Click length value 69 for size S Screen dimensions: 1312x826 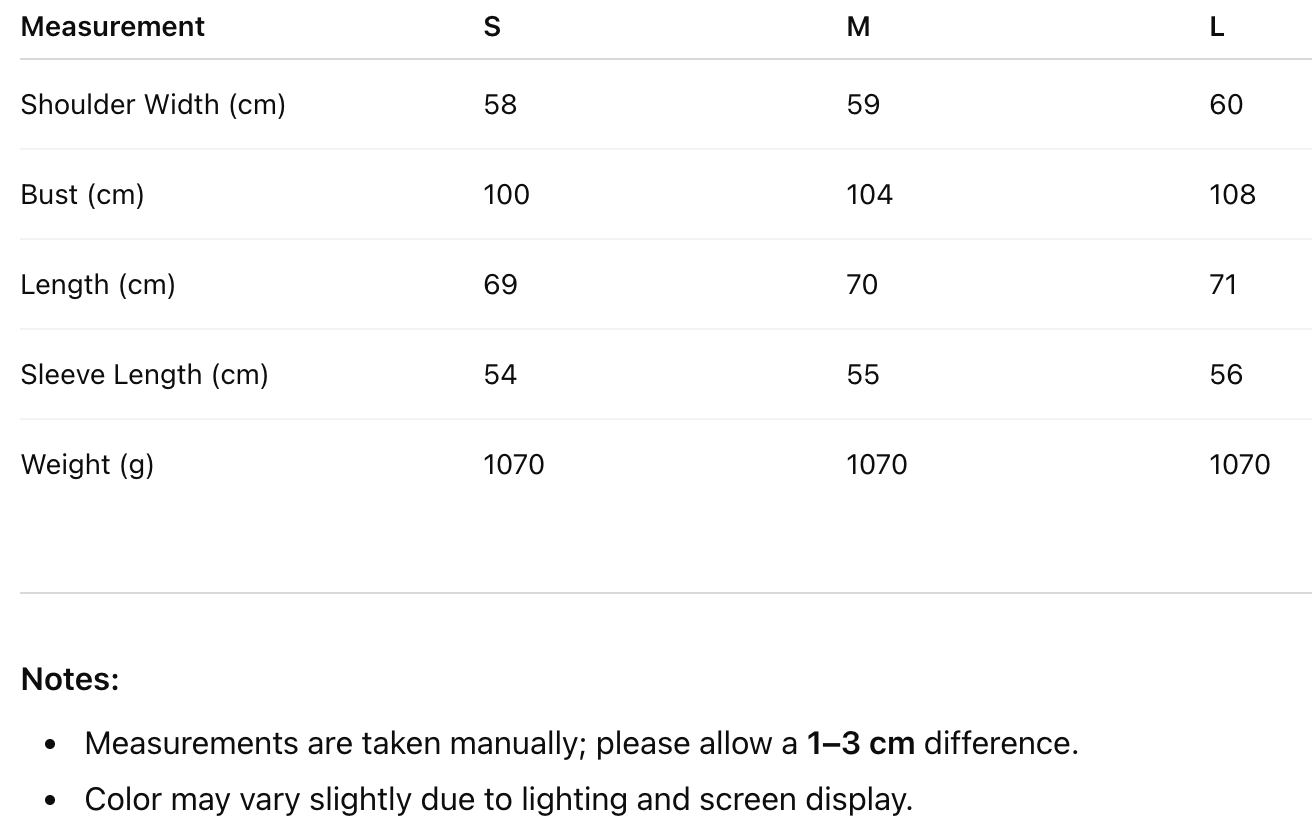[500, 284]
